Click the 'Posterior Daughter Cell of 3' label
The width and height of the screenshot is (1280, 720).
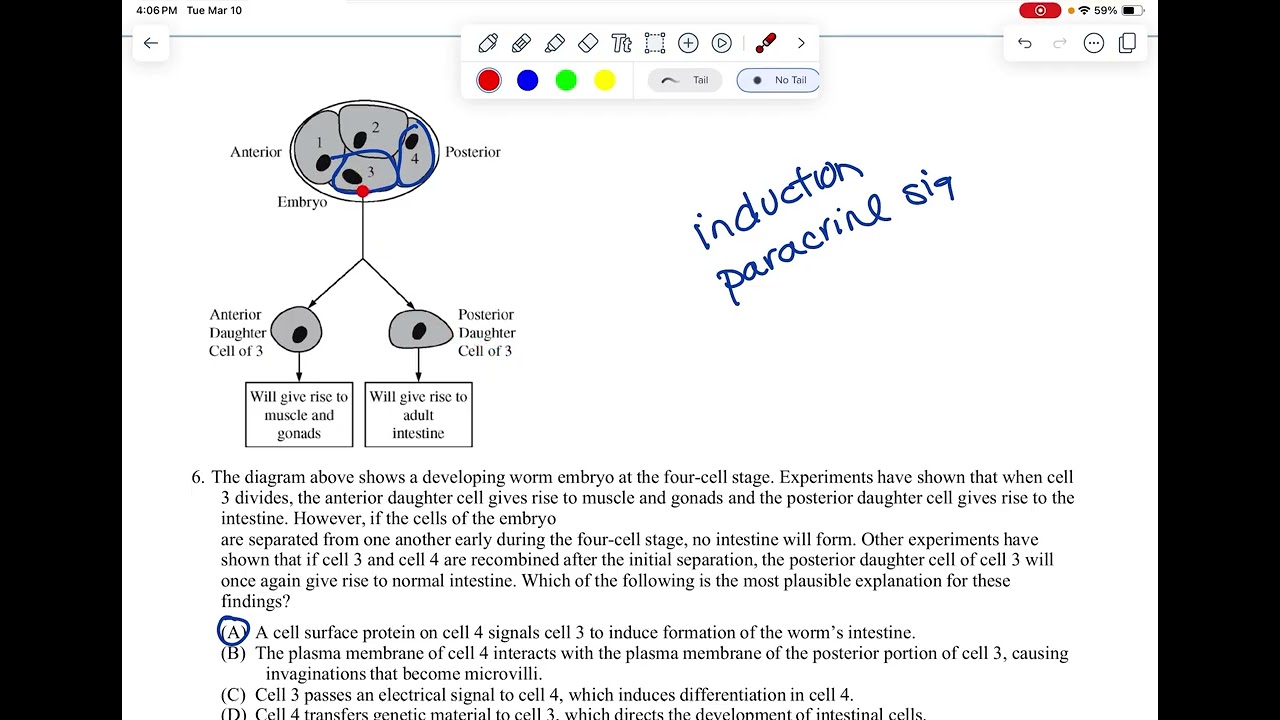point(487,332)
